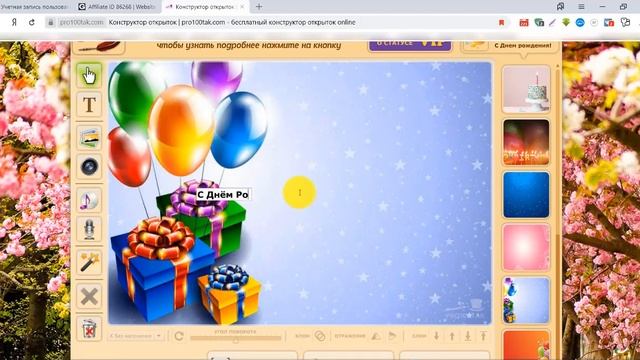Image resolution: width=640 pixels, height=360 pixels.
Task: Select the dark blue background thumbnail
Action: [x=526, y=195]
